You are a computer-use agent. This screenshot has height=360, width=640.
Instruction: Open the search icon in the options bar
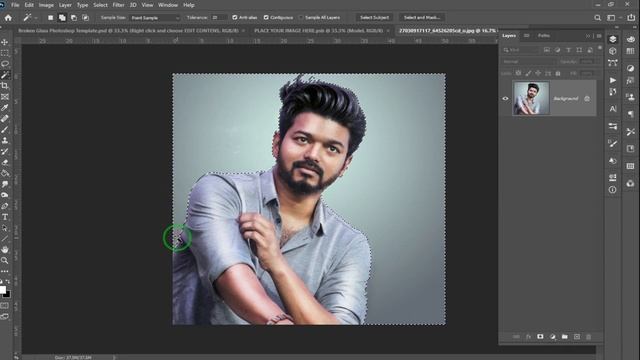tap(598, 18)
